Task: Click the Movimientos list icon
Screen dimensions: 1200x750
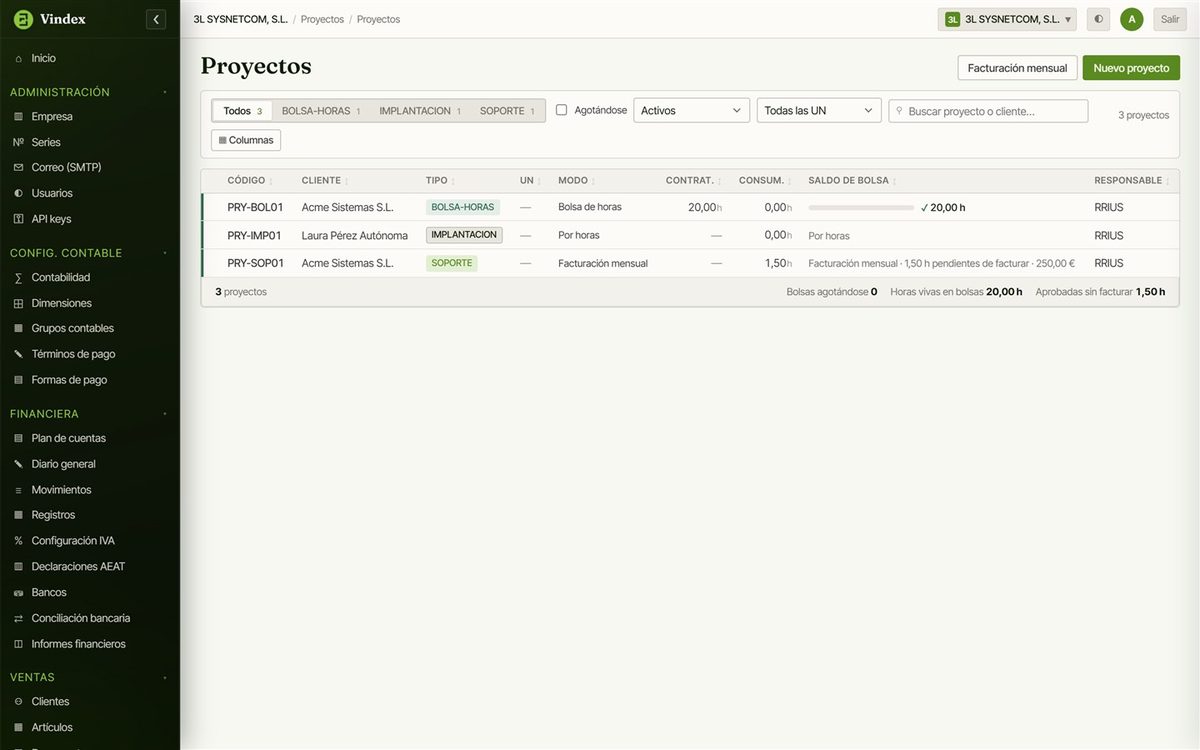Action: point(18,490)
